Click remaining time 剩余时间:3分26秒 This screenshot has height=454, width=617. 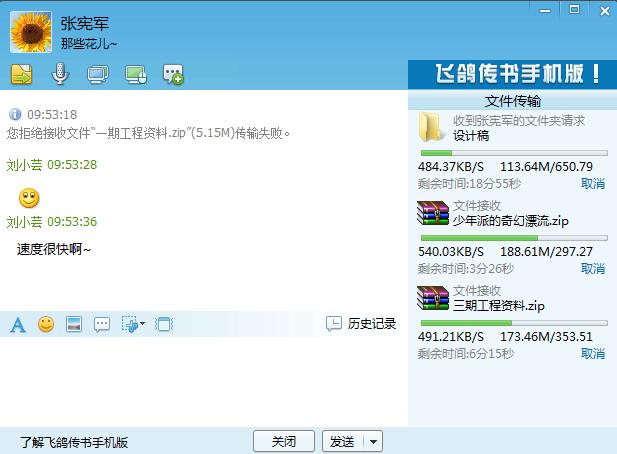(x=466, y=269)
